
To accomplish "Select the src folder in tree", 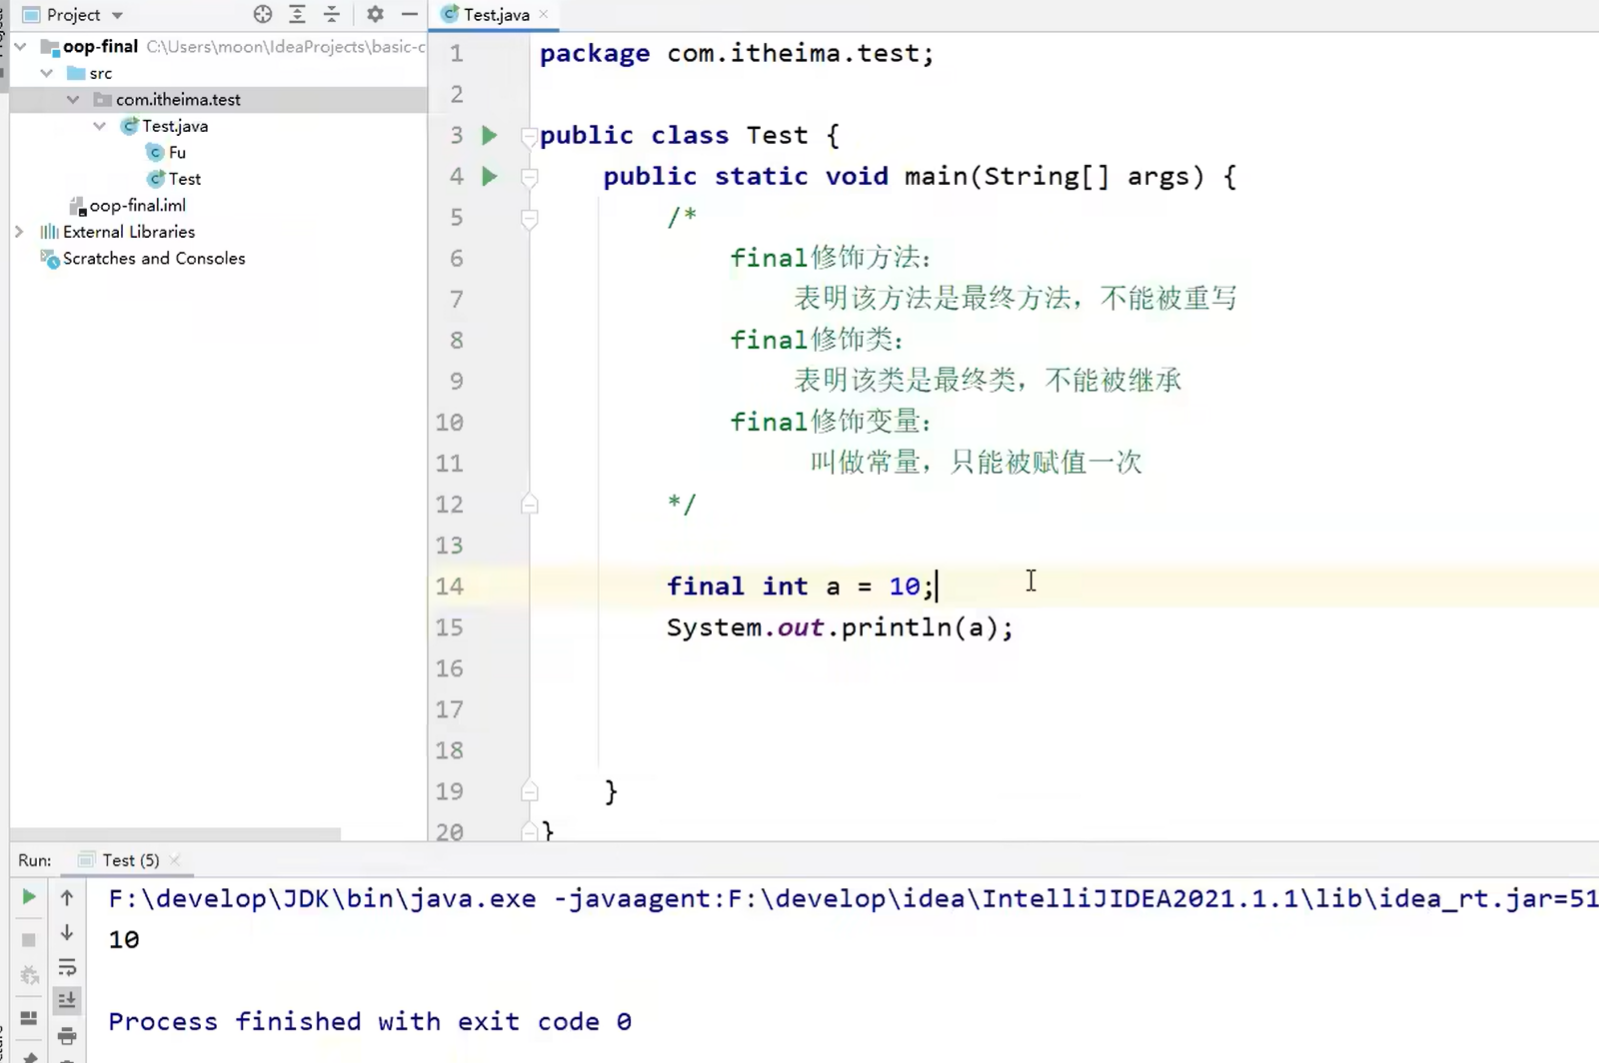I will pos(100,73).
